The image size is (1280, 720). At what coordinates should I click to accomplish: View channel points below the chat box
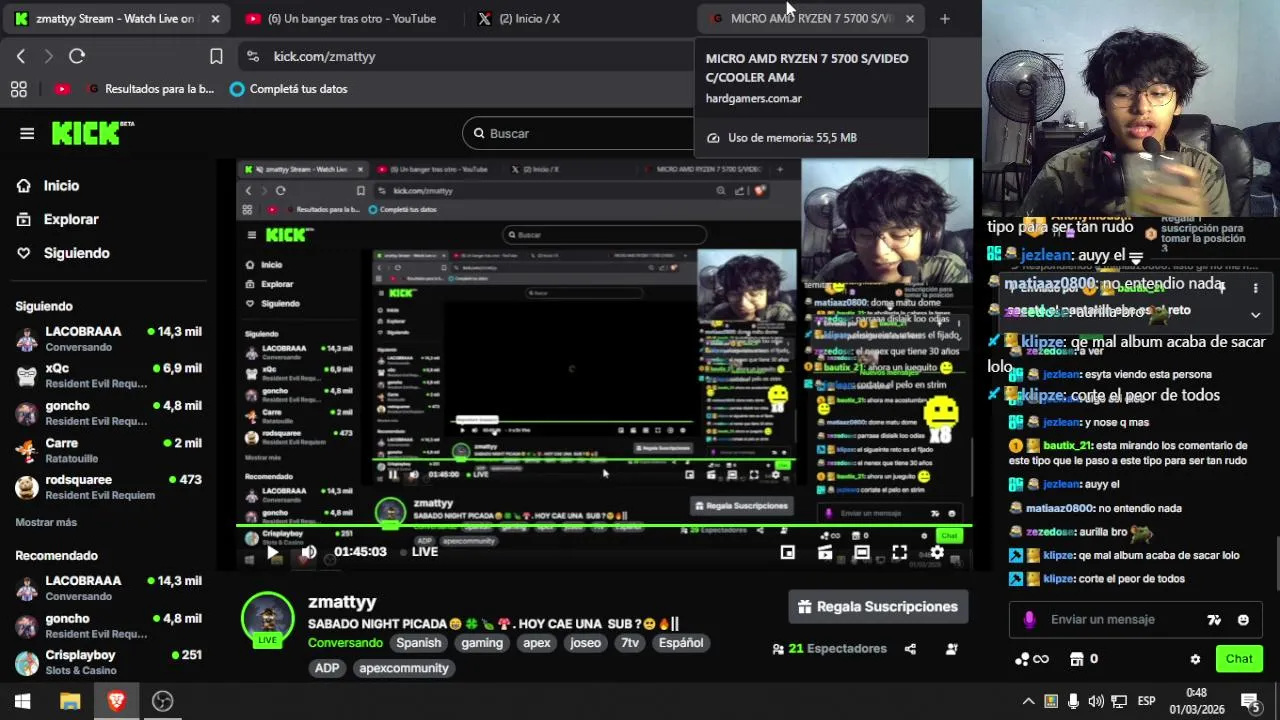1031,659
